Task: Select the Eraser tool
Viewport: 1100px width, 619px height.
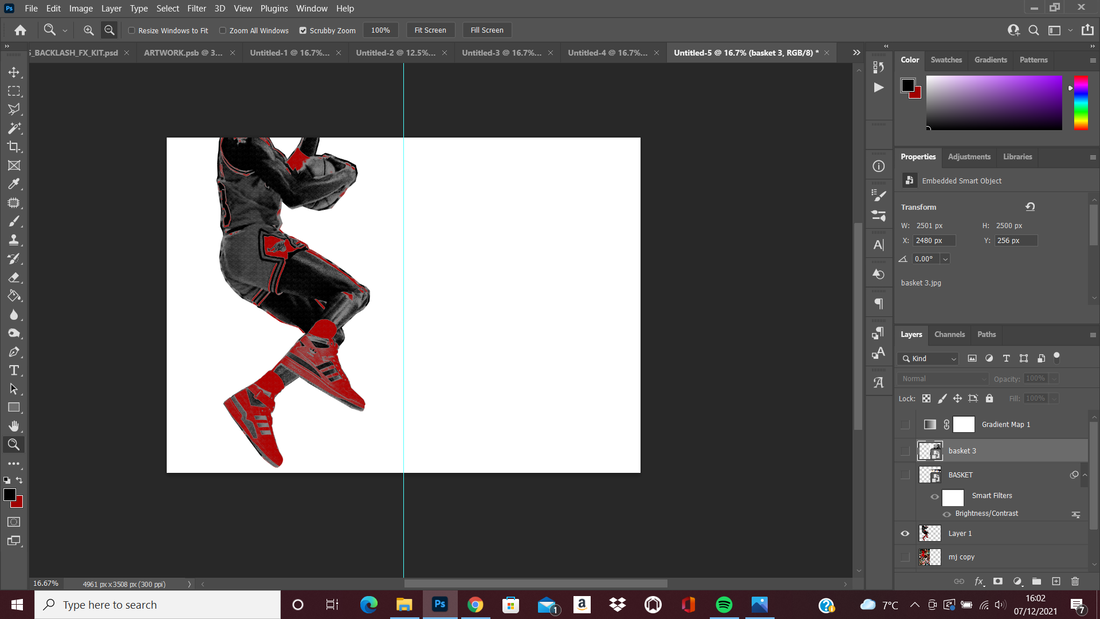Action: 14,277
